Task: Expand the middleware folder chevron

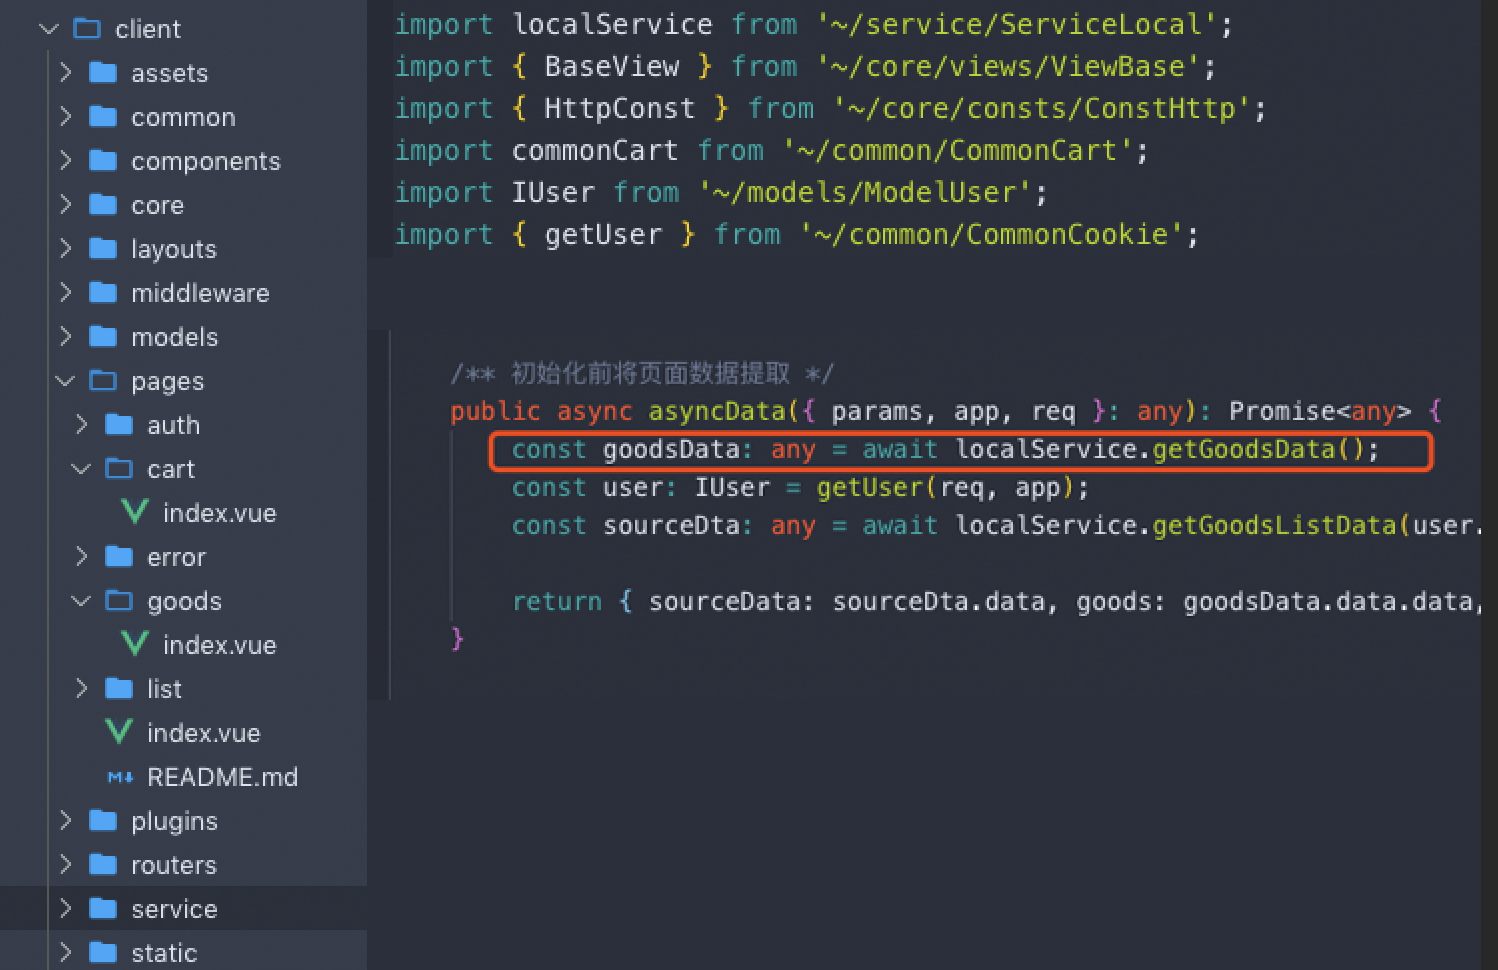Action: [65, 293]
